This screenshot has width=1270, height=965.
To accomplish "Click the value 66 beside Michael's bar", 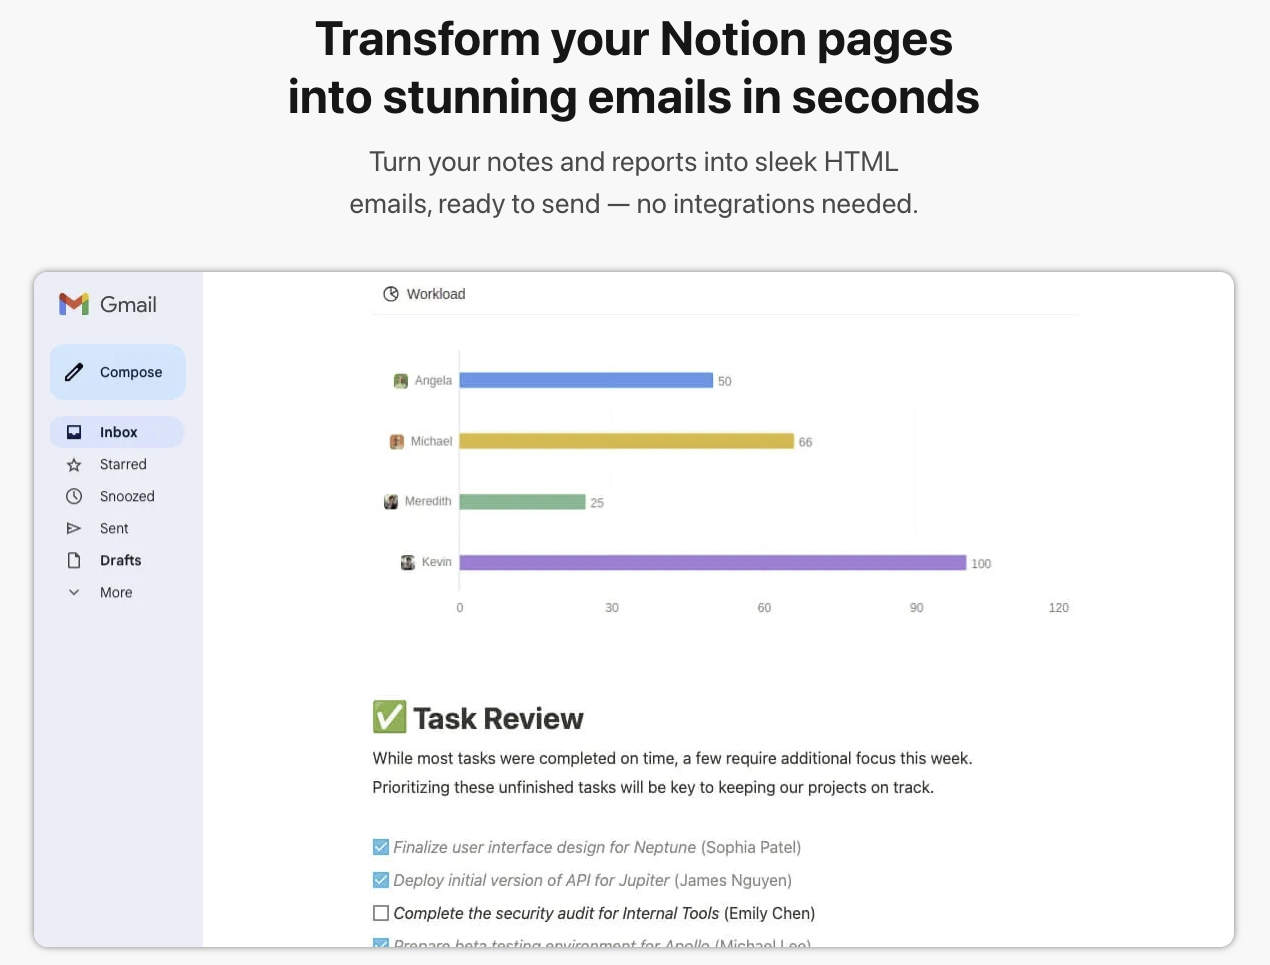I will [x=805, y=442].
